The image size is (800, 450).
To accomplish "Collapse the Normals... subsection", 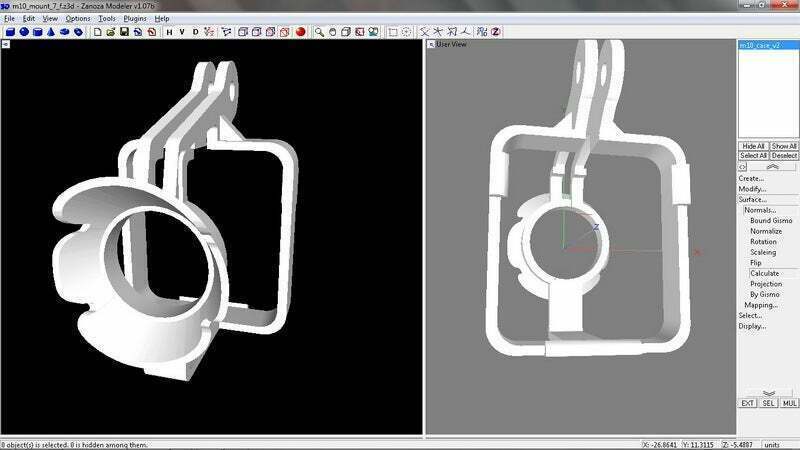I will (760, 210).
